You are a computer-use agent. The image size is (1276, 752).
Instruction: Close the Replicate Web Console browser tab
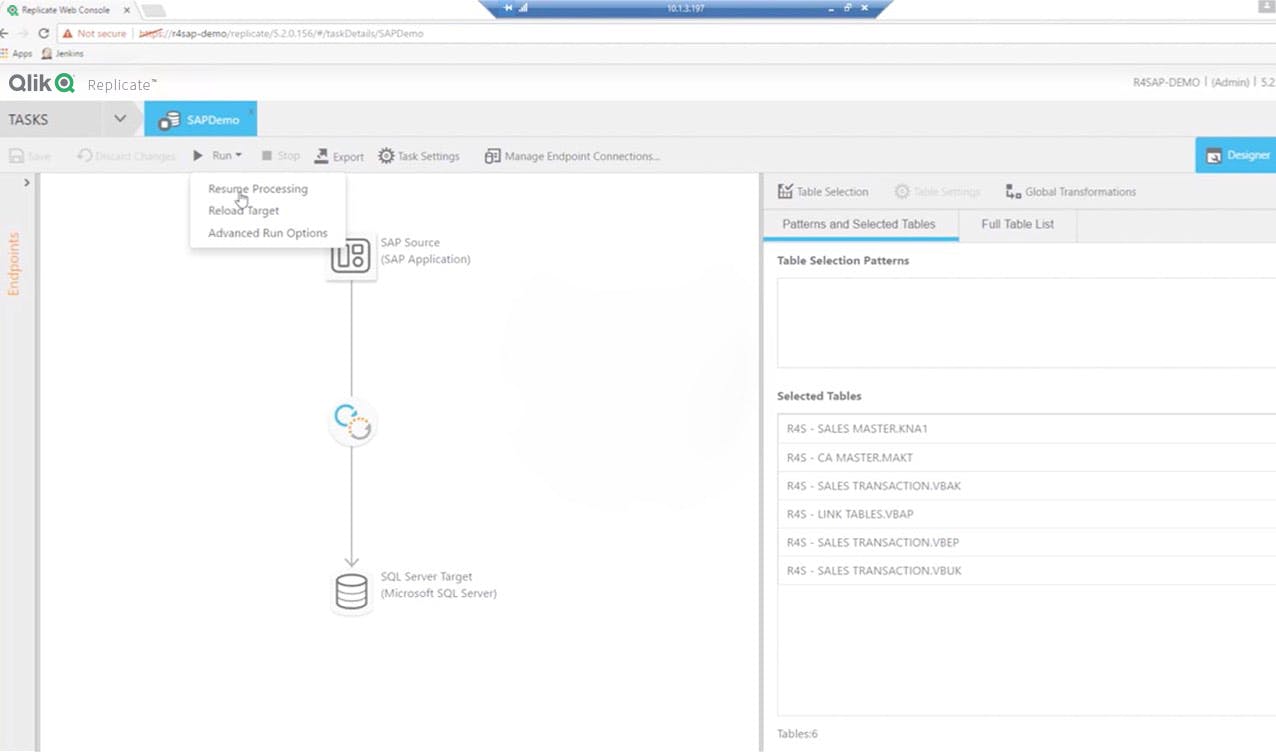127,10
